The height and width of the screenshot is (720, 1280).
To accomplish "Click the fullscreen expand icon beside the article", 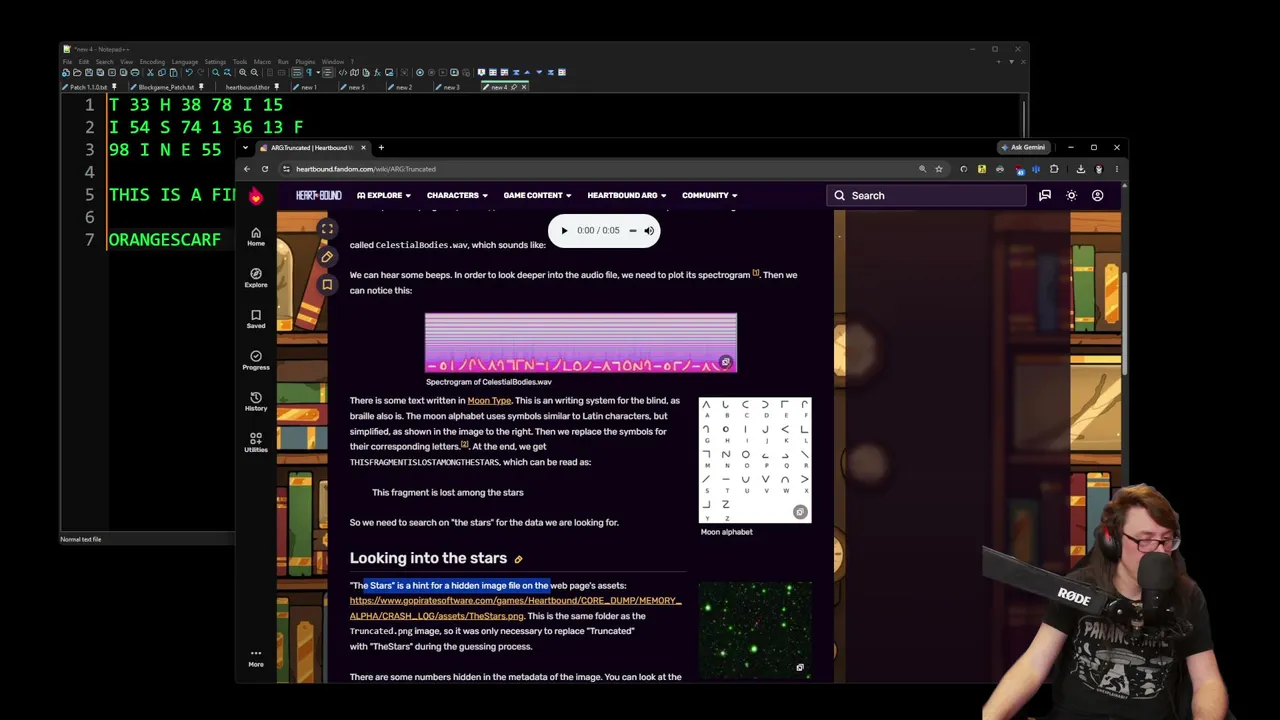I will point(327,229).
